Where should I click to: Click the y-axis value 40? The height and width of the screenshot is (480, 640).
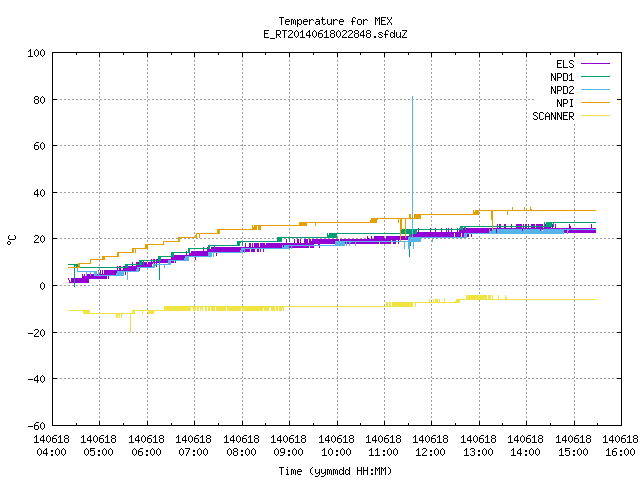pyautogui.click(x=39, y=193)
